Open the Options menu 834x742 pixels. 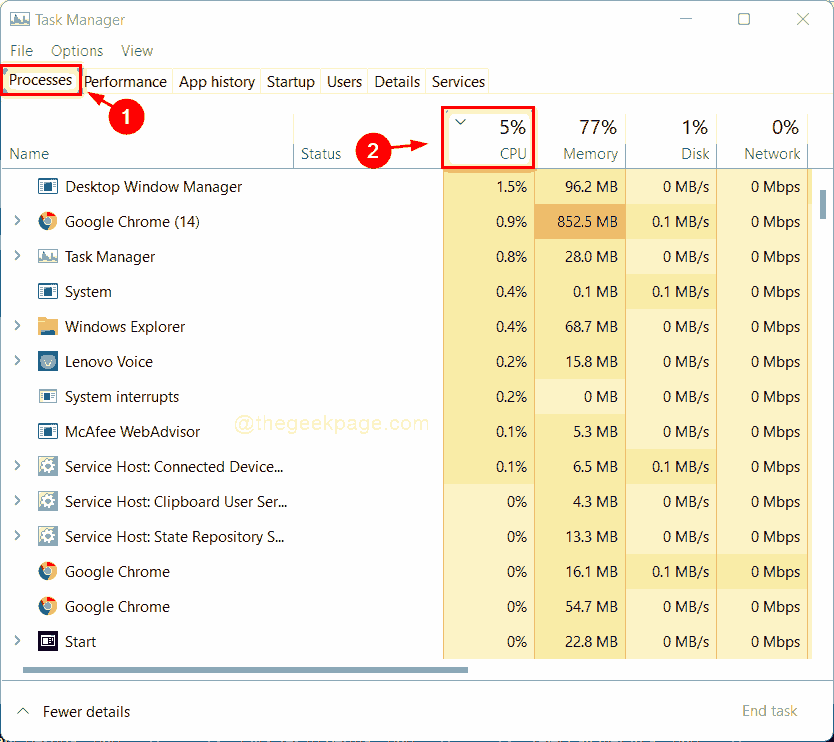[76, 50]
